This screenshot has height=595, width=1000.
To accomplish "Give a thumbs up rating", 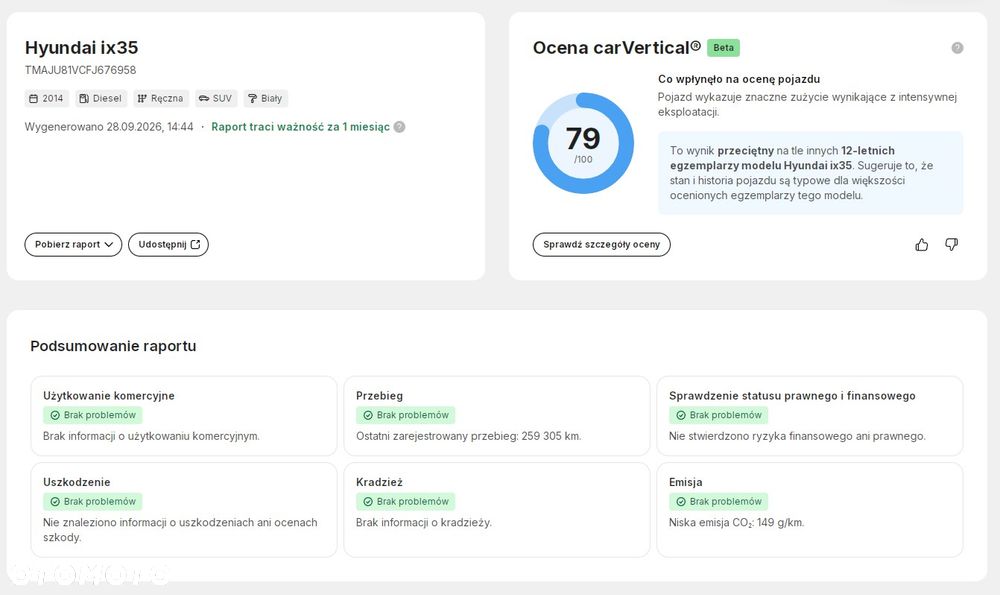I will 922,244.
